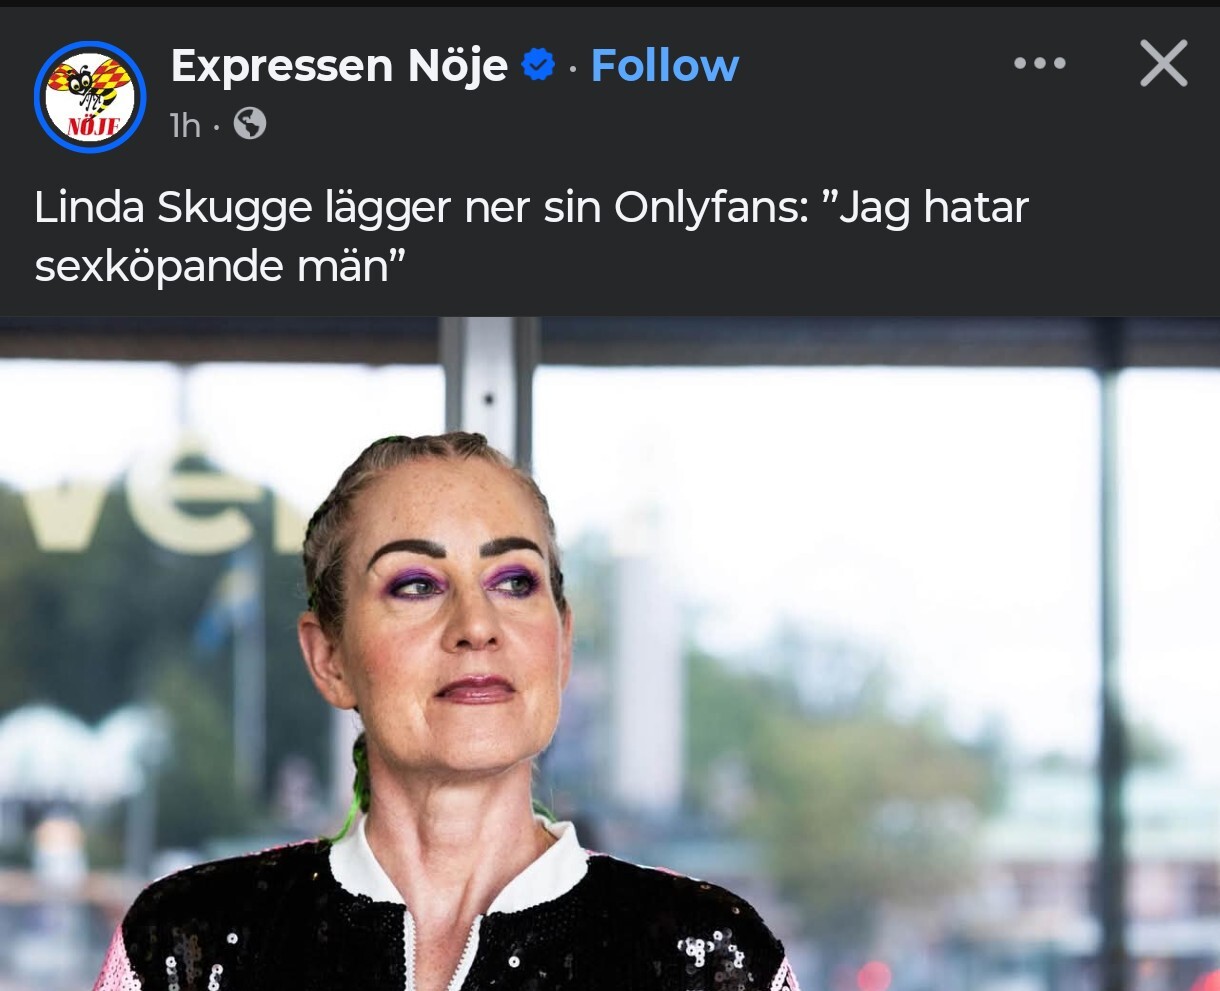
Task: Visit the page via the NÖJE circle logo
Action: (x=90, y=97)
